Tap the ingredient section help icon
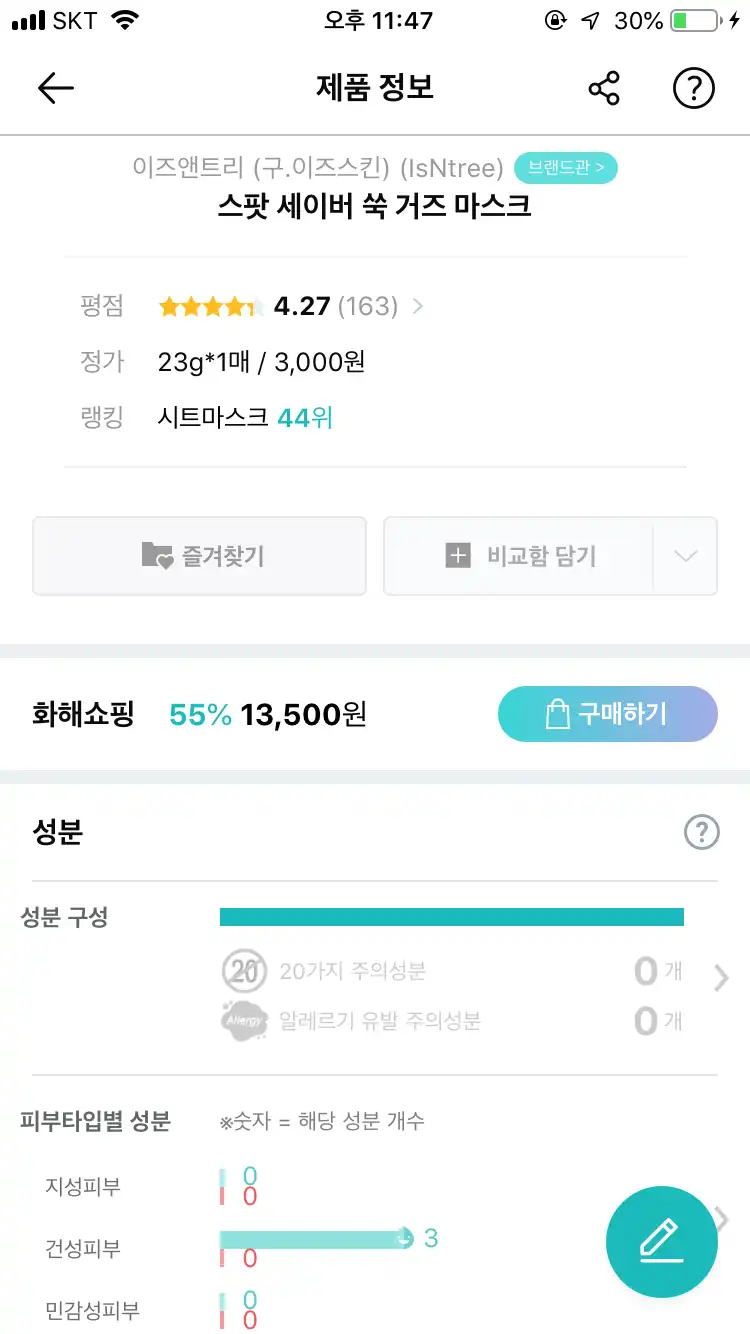Screen dimensions: 750x1334 pos(701,831)
